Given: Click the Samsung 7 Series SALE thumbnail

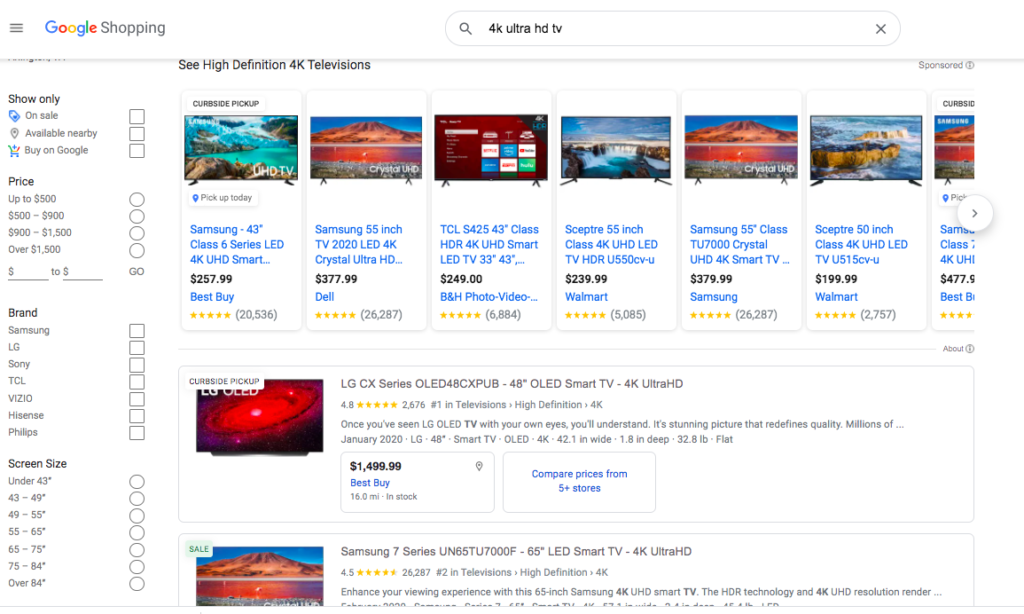Looking at the screenshot, I should tap(259, 575).
